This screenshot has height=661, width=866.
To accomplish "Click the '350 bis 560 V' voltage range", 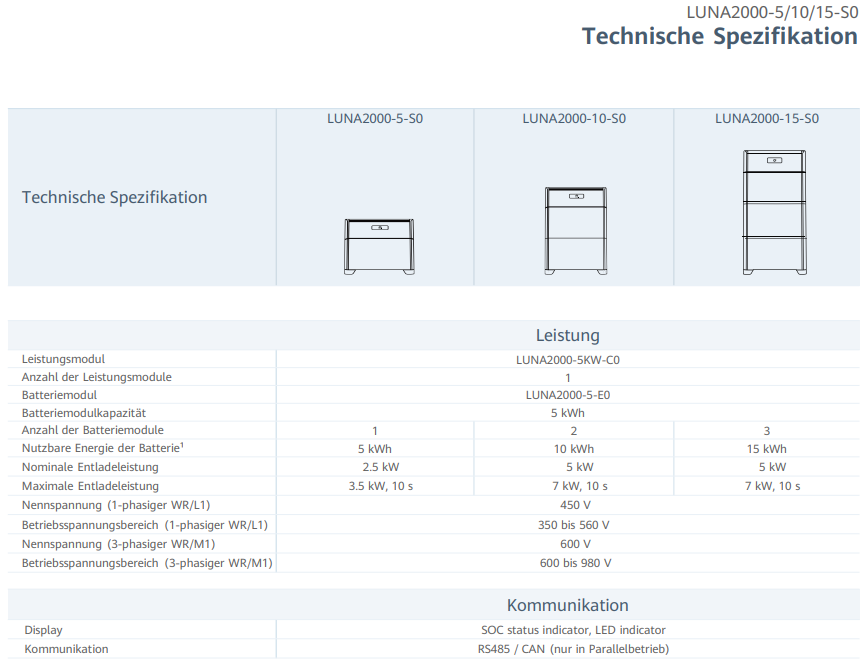I will click(x=567, y=525).
